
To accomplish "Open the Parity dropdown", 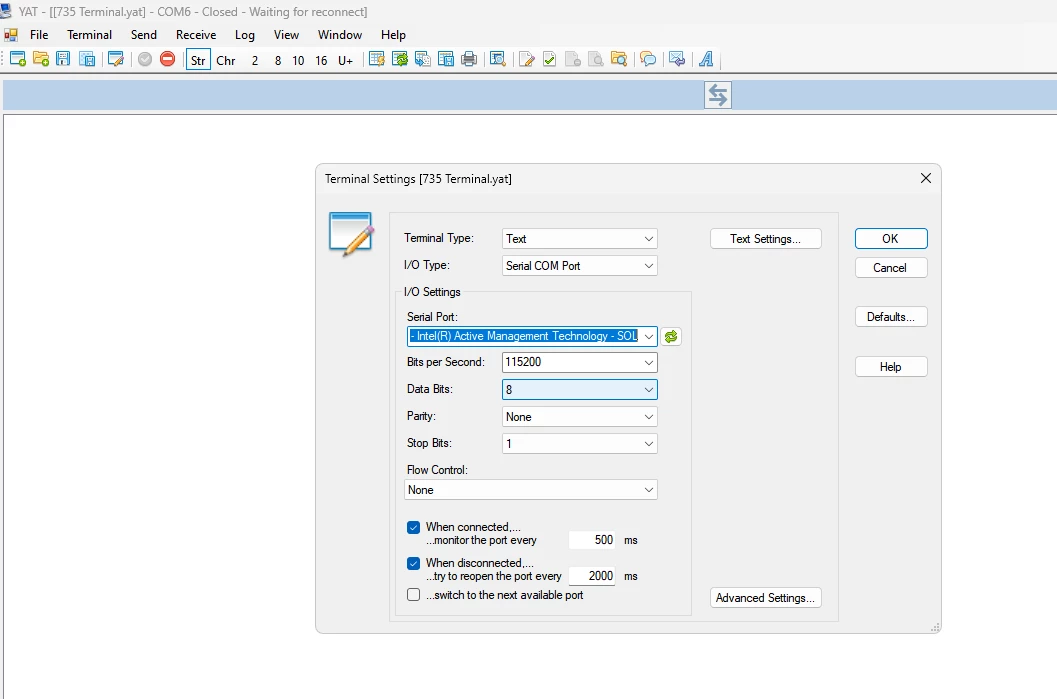I will pyautogui.click(x=580, y=417).
